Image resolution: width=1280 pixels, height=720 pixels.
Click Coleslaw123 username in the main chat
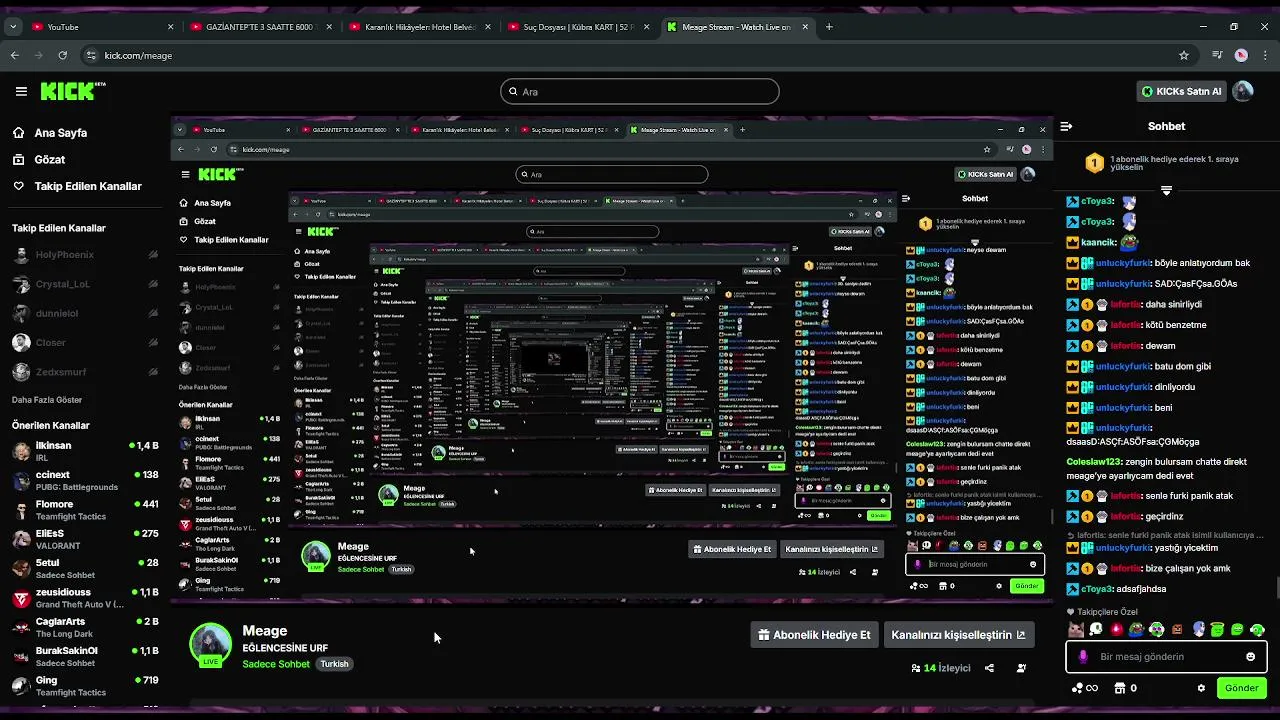(x=1094, y=462)
